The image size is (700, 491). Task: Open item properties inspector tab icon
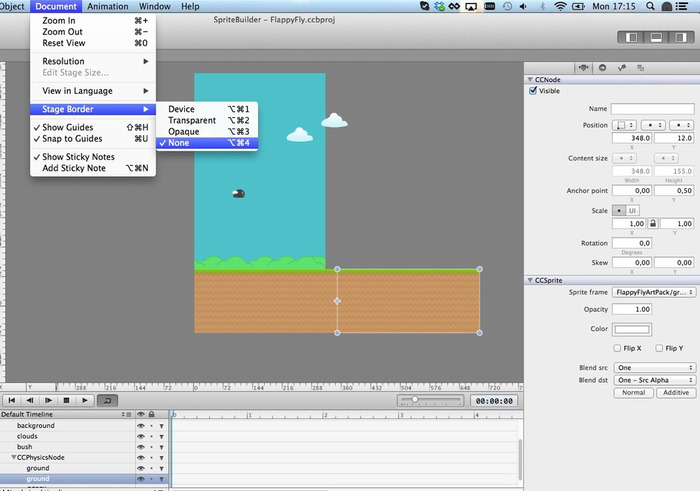point(583,68)
